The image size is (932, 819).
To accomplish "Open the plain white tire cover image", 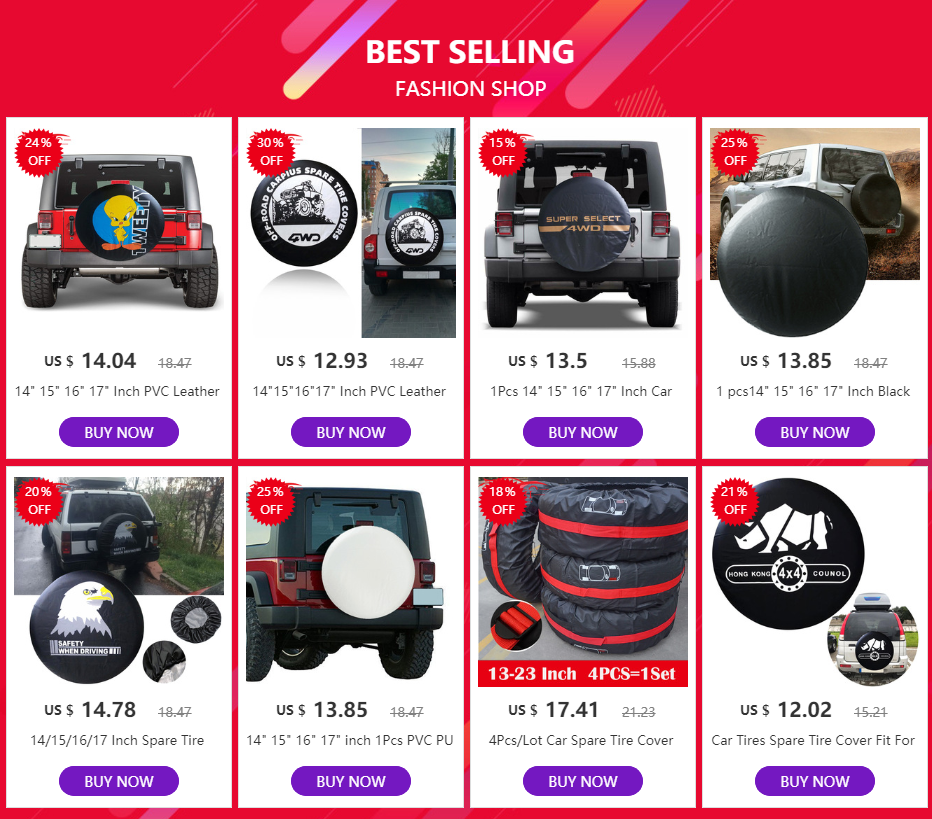I will pyautogui.click(x=351, y=581).
